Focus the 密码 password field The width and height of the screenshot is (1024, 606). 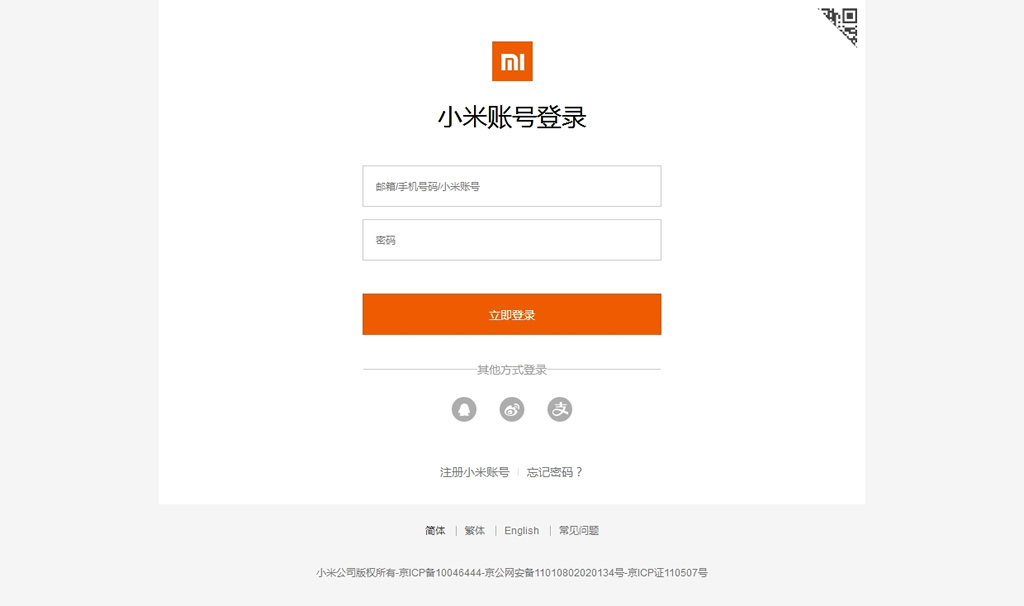tap(512, 240)
